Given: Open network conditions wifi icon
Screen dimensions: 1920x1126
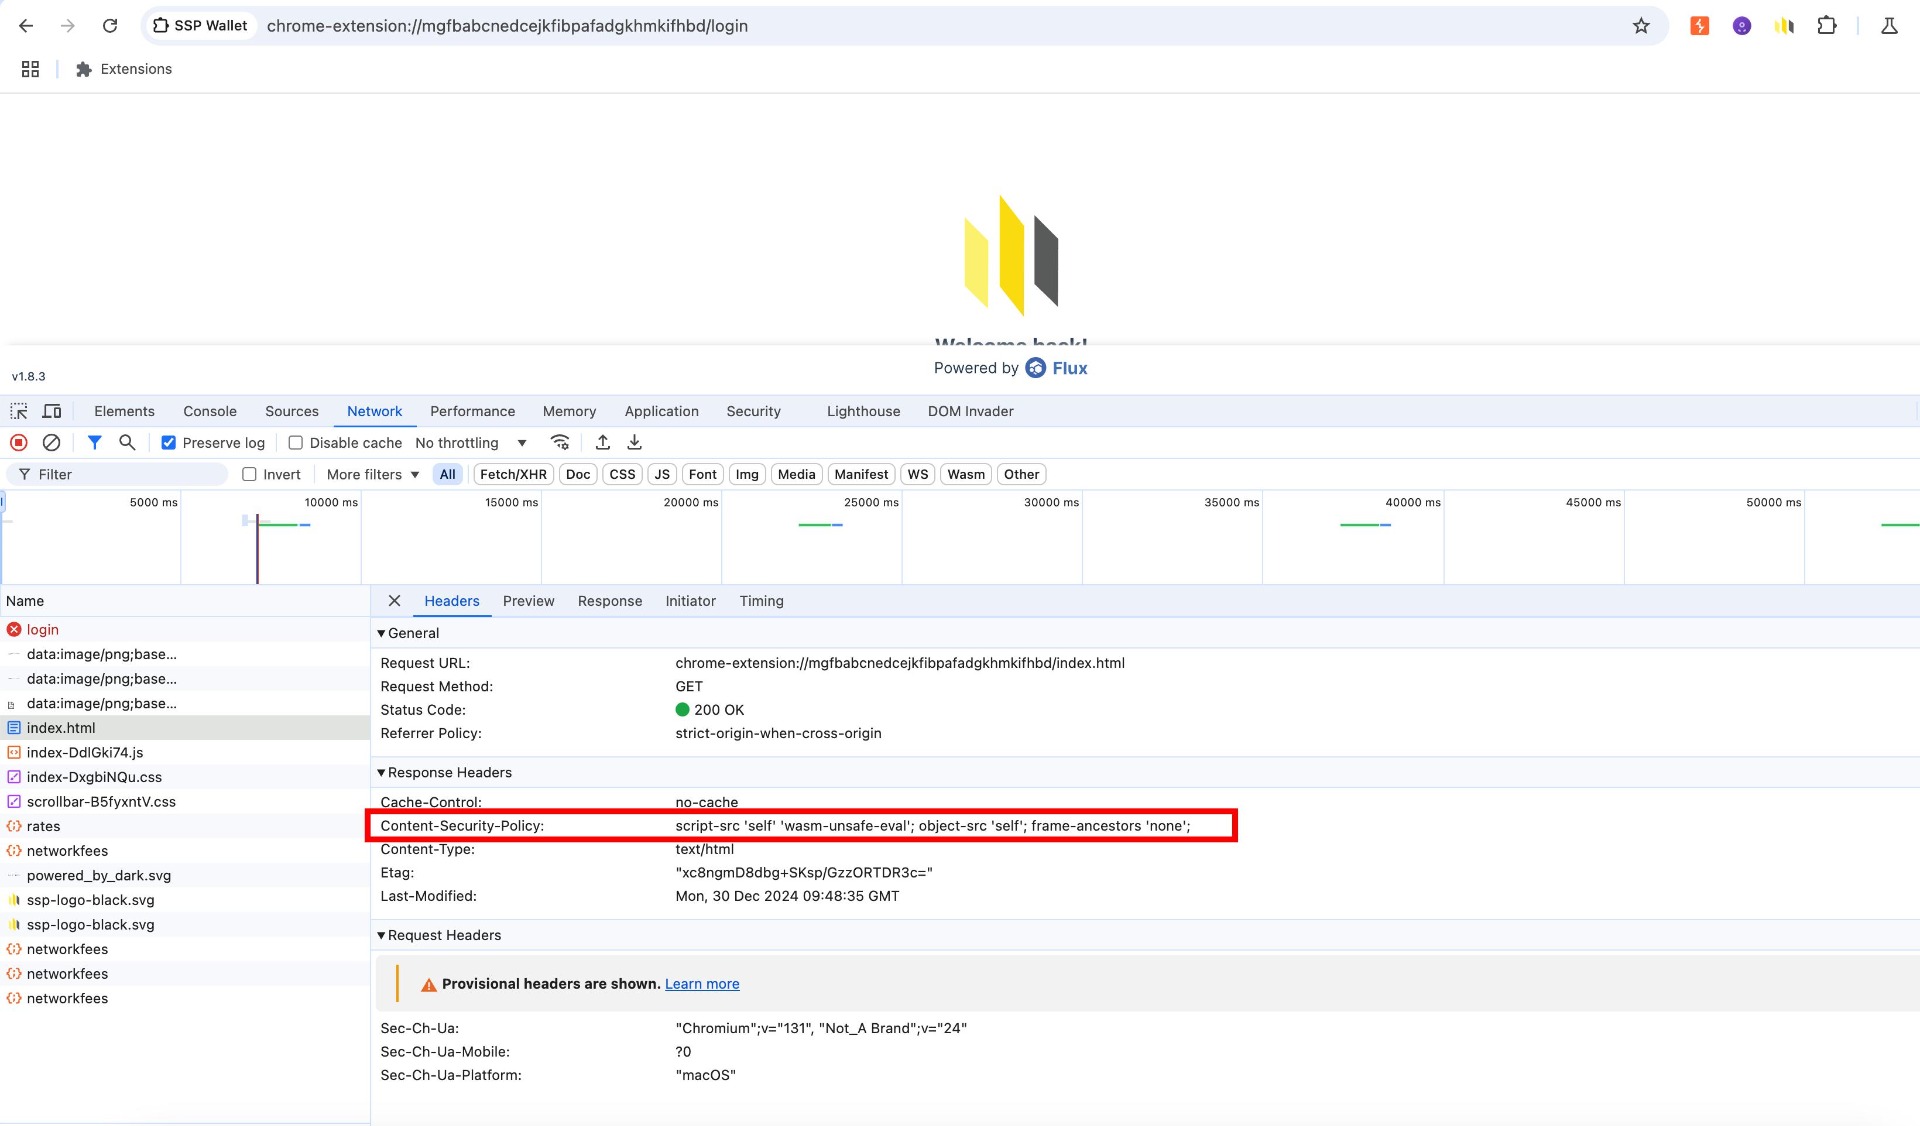Looking at the screenshot, I should coord(560,442).
